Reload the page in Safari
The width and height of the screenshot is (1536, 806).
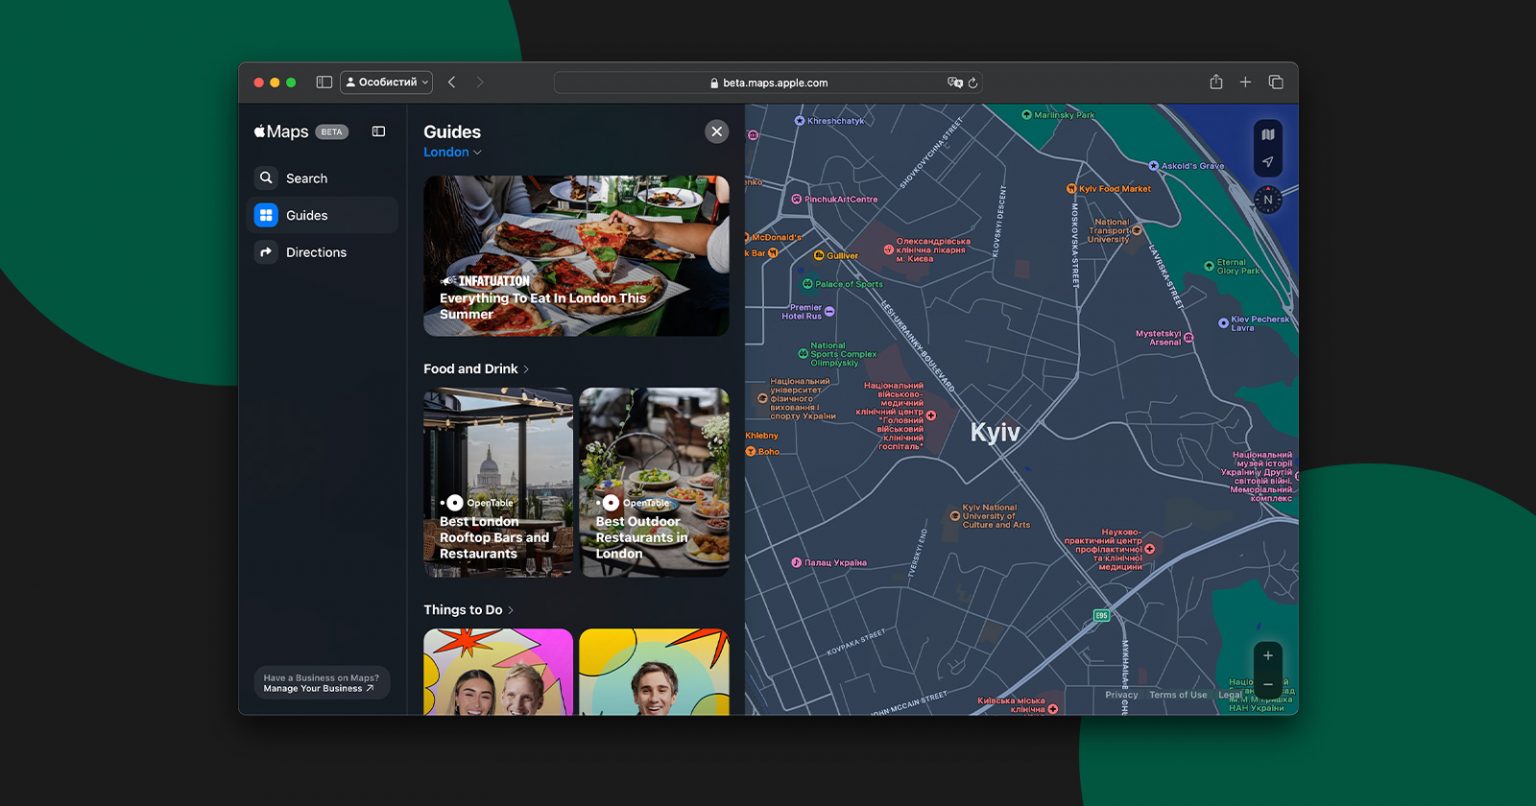[973, 83]
